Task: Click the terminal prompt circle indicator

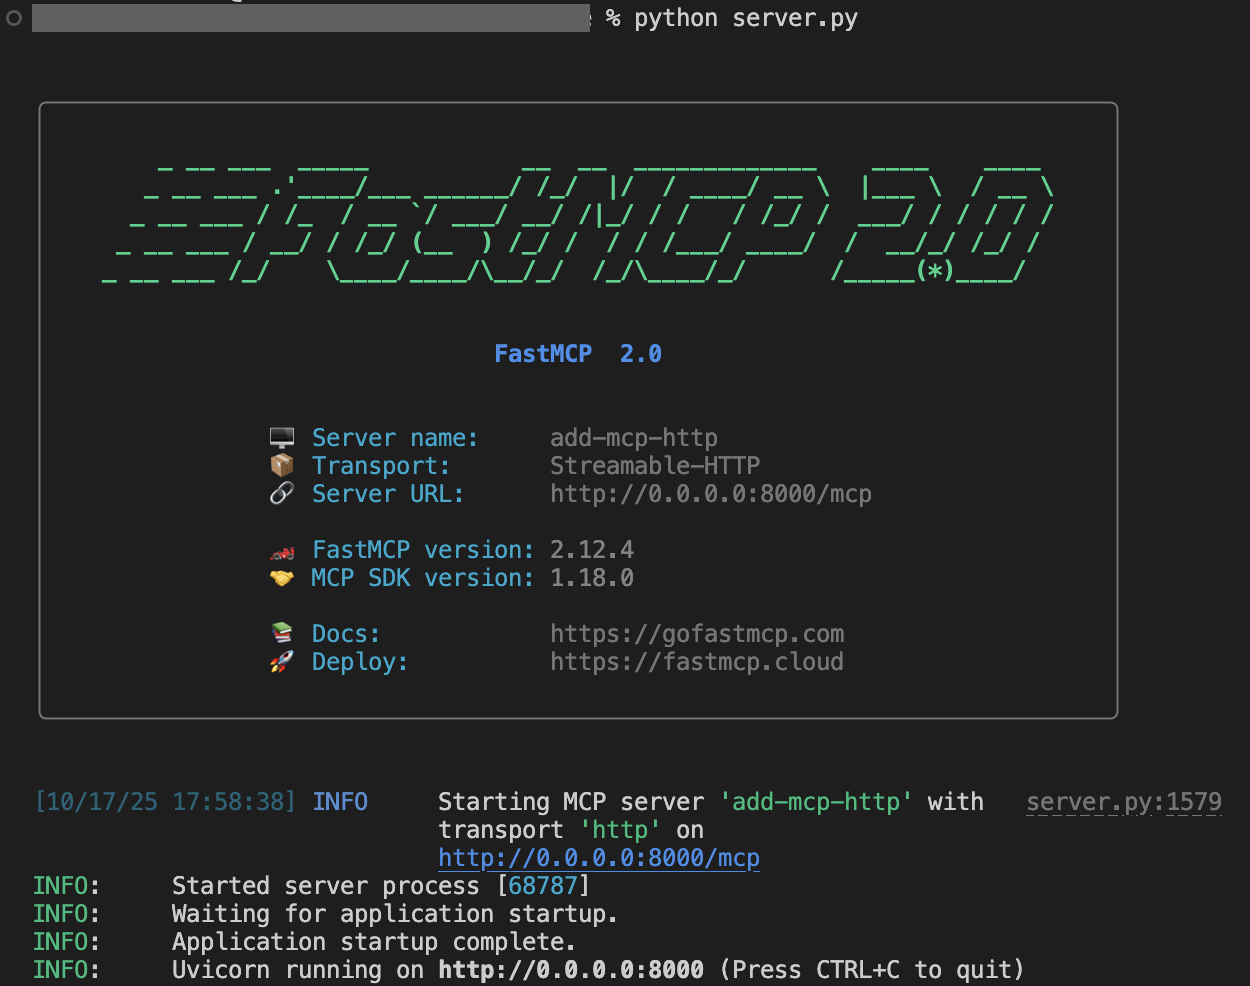Action: click(14, 18)
